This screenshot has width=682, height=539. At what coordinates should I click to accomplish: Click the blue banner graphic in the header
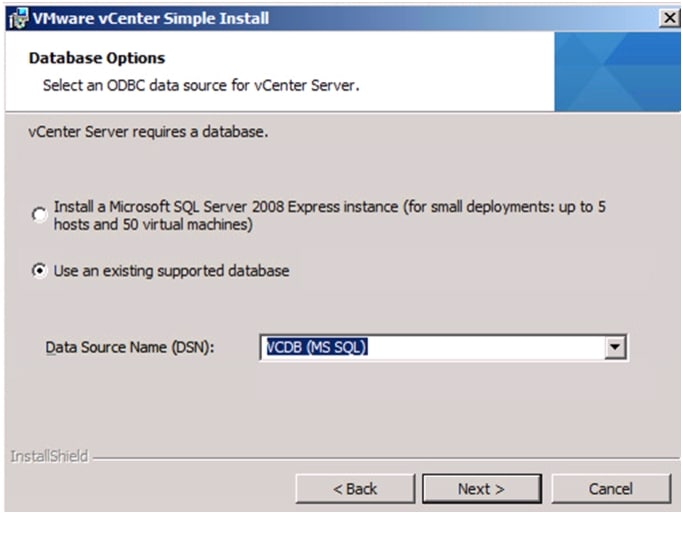pos(616,71)
